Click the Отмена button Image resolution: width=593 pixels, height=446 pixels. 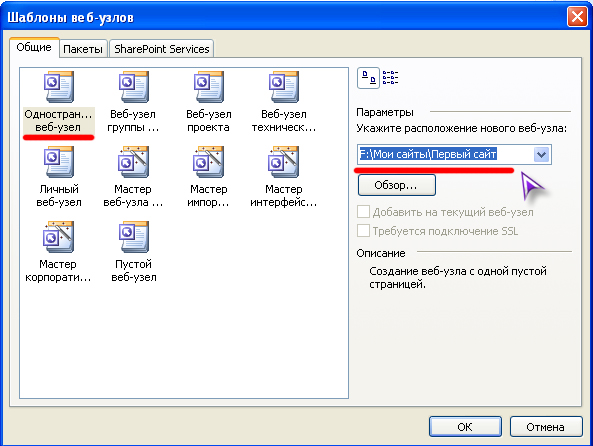click(546, 427)
